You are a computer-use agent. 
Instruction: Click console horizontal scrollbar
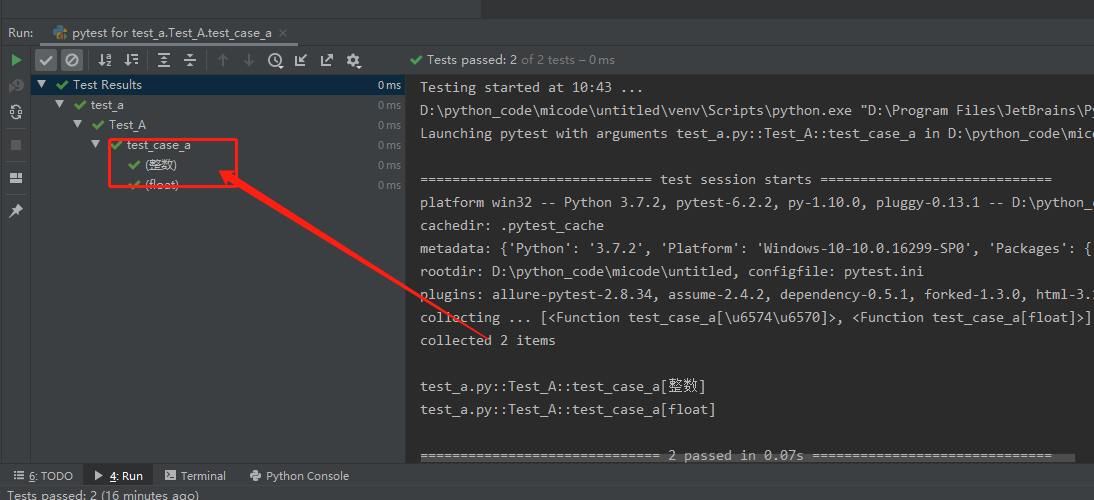coord(747,458)
